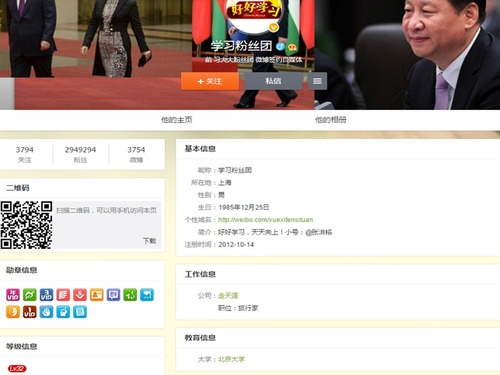Click the 走天涯 company link
The width and height of the screenshot is (500, 375).
(228, 295)
